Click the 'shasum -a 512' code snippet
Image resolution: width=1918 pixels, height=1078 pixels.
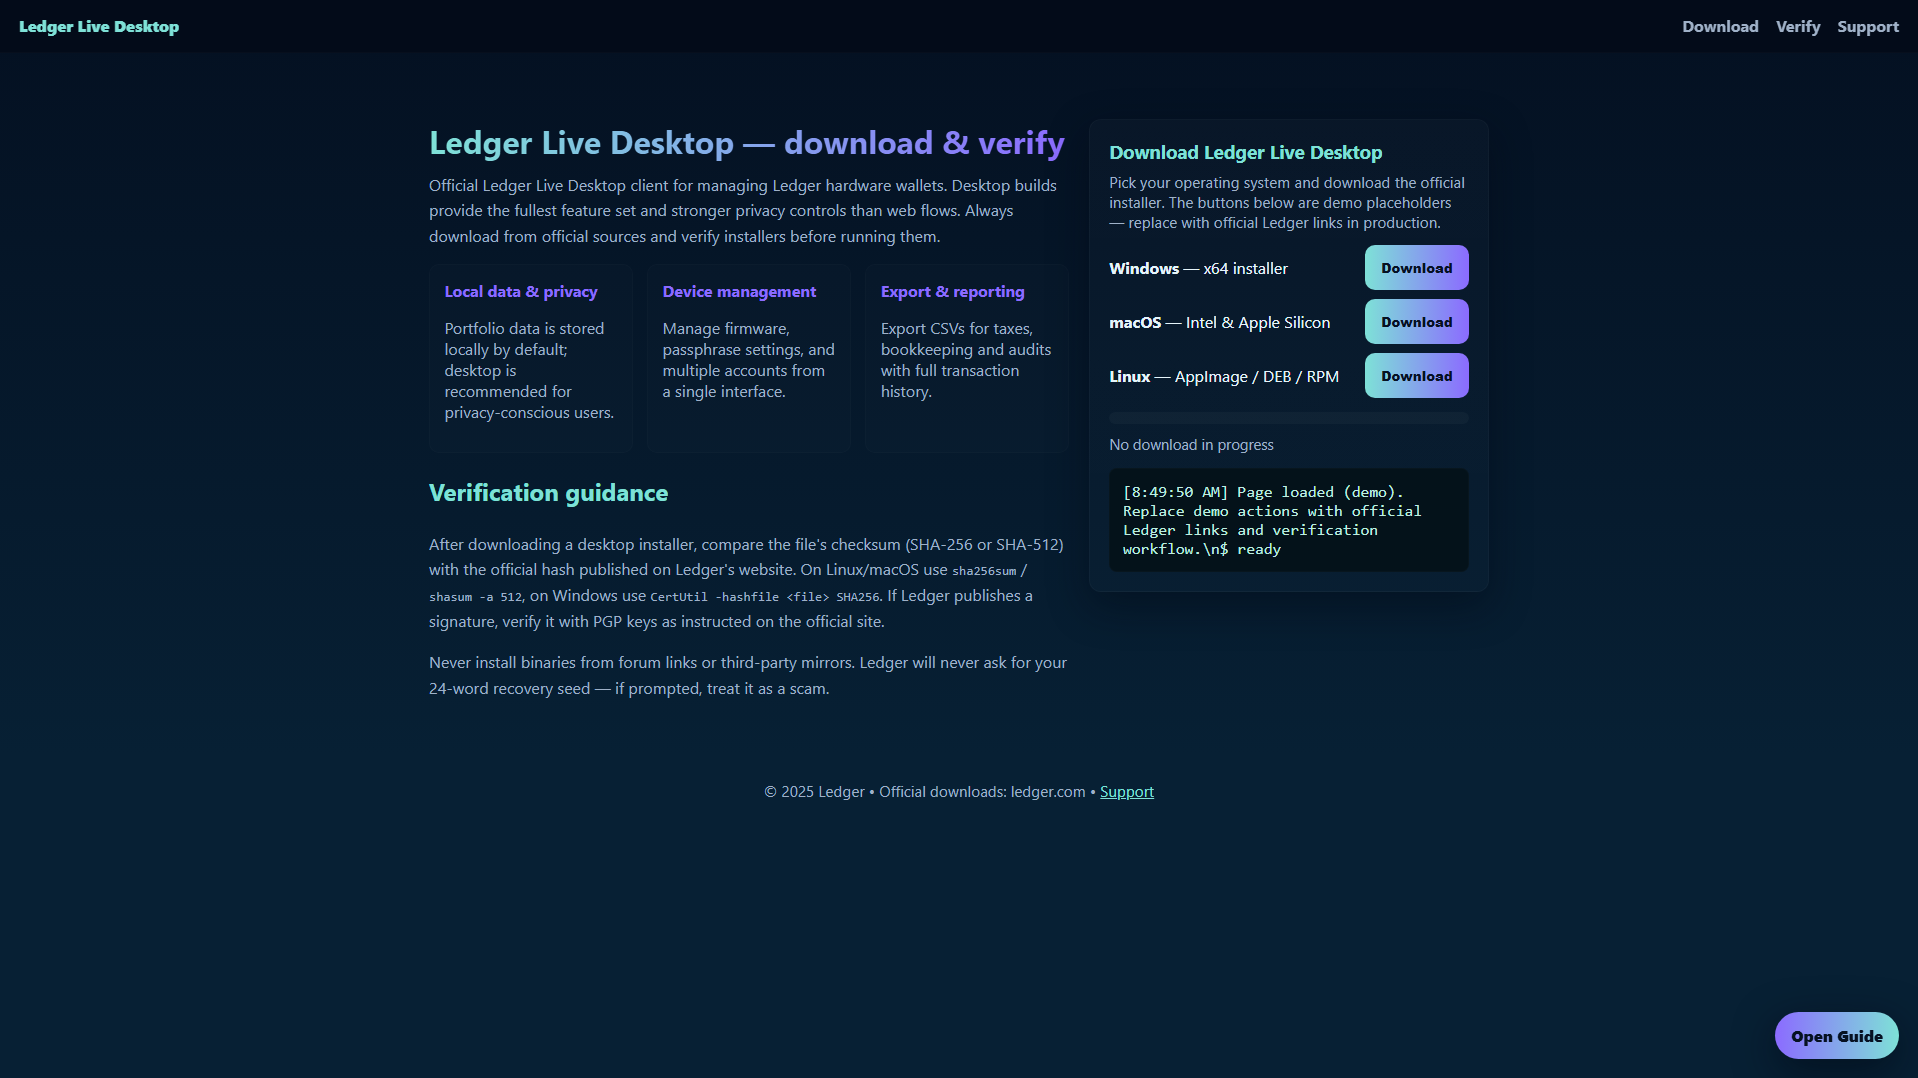tap(475, 597)
